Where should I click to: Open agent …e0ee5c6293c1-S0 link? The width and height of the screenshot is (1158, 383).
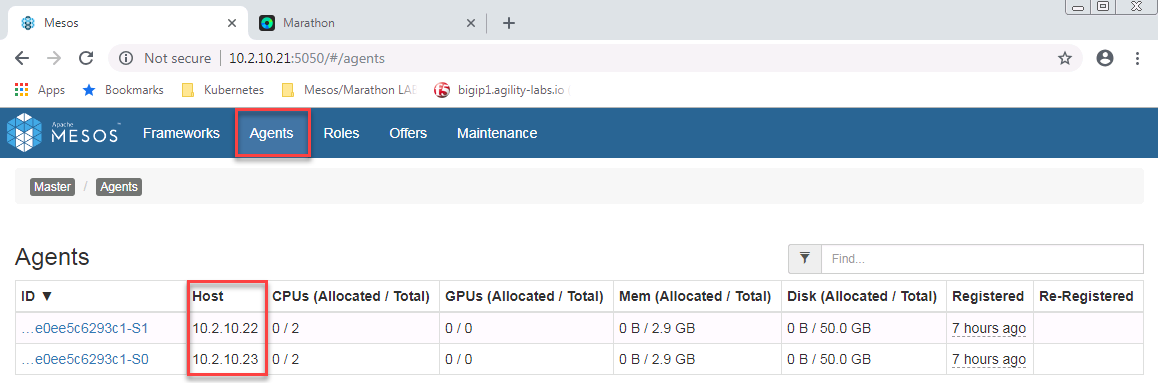click(x=84, y=359)
